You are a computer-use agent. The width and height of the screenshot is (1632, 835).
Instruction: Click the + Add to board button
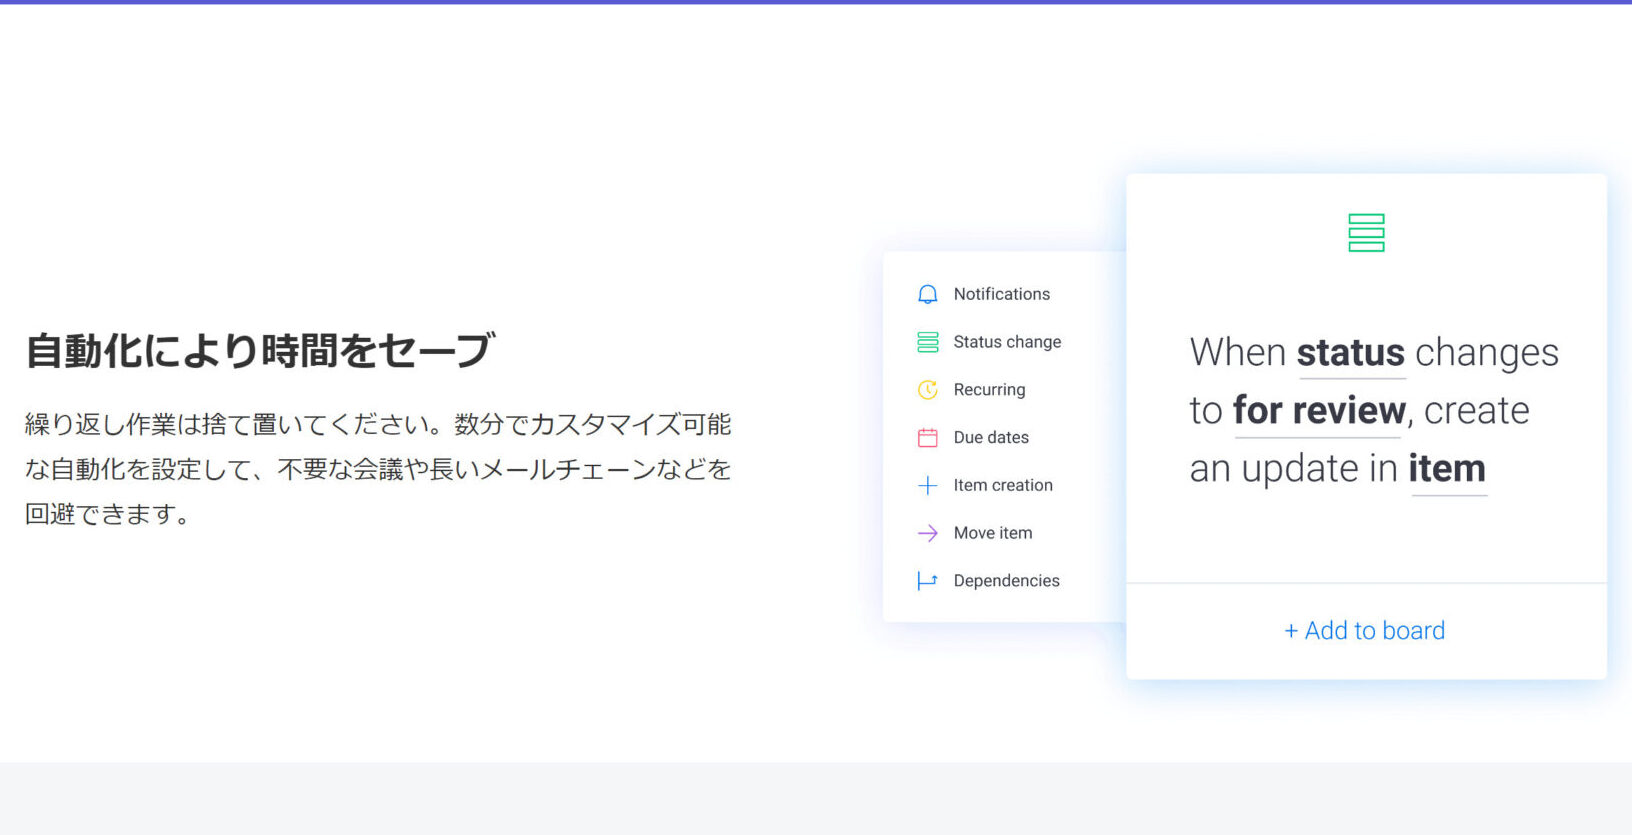pyautogui.click(x=1365, y=631)
